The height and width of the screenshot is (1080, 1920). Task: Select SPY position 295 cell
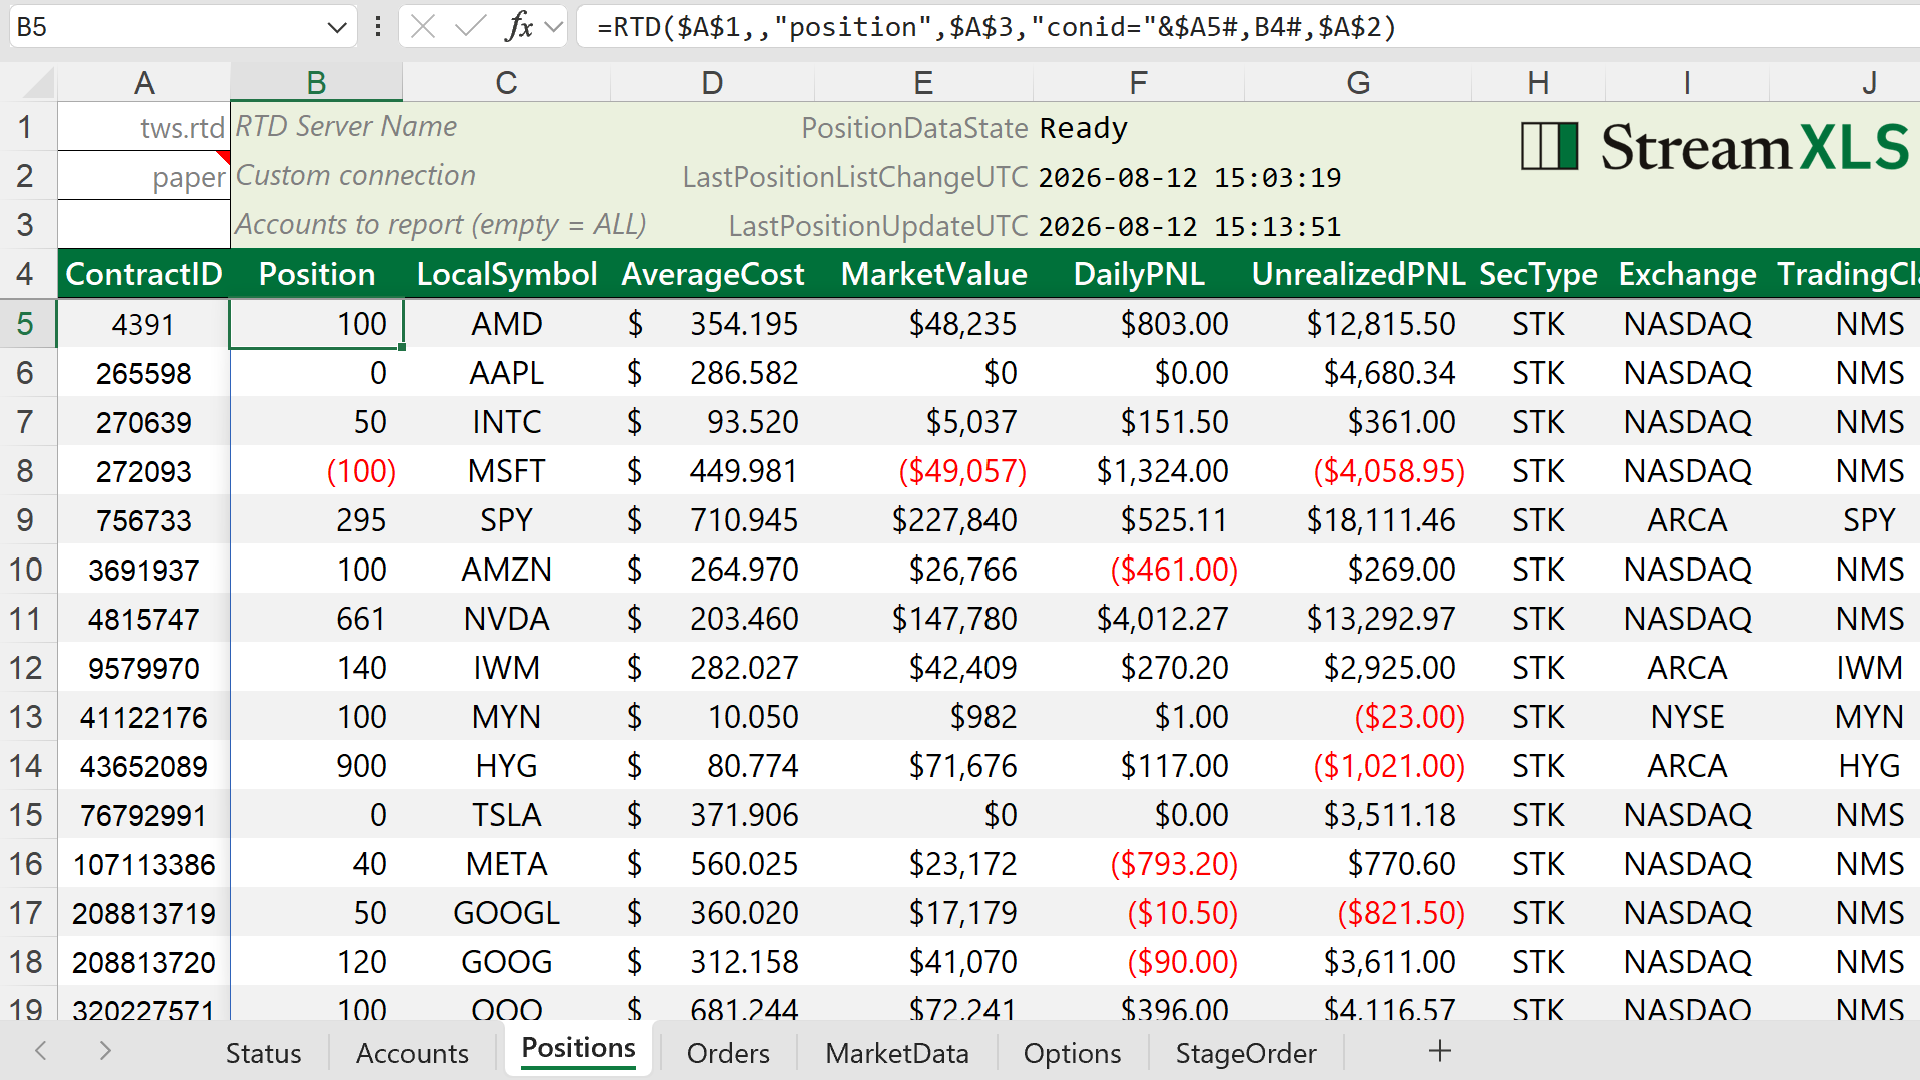[x=316, y=520]
